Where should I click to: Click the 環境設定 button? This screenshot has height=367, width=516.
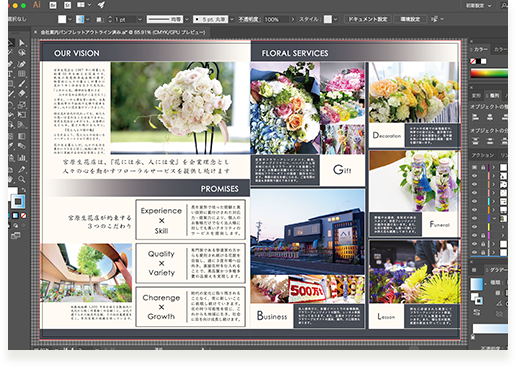tap(410, 19)
